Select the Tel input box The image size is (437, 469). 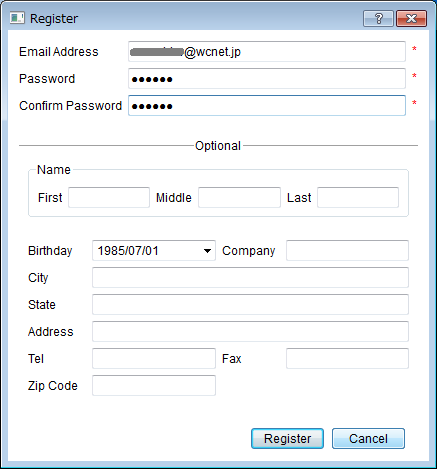tap(154, 358)
